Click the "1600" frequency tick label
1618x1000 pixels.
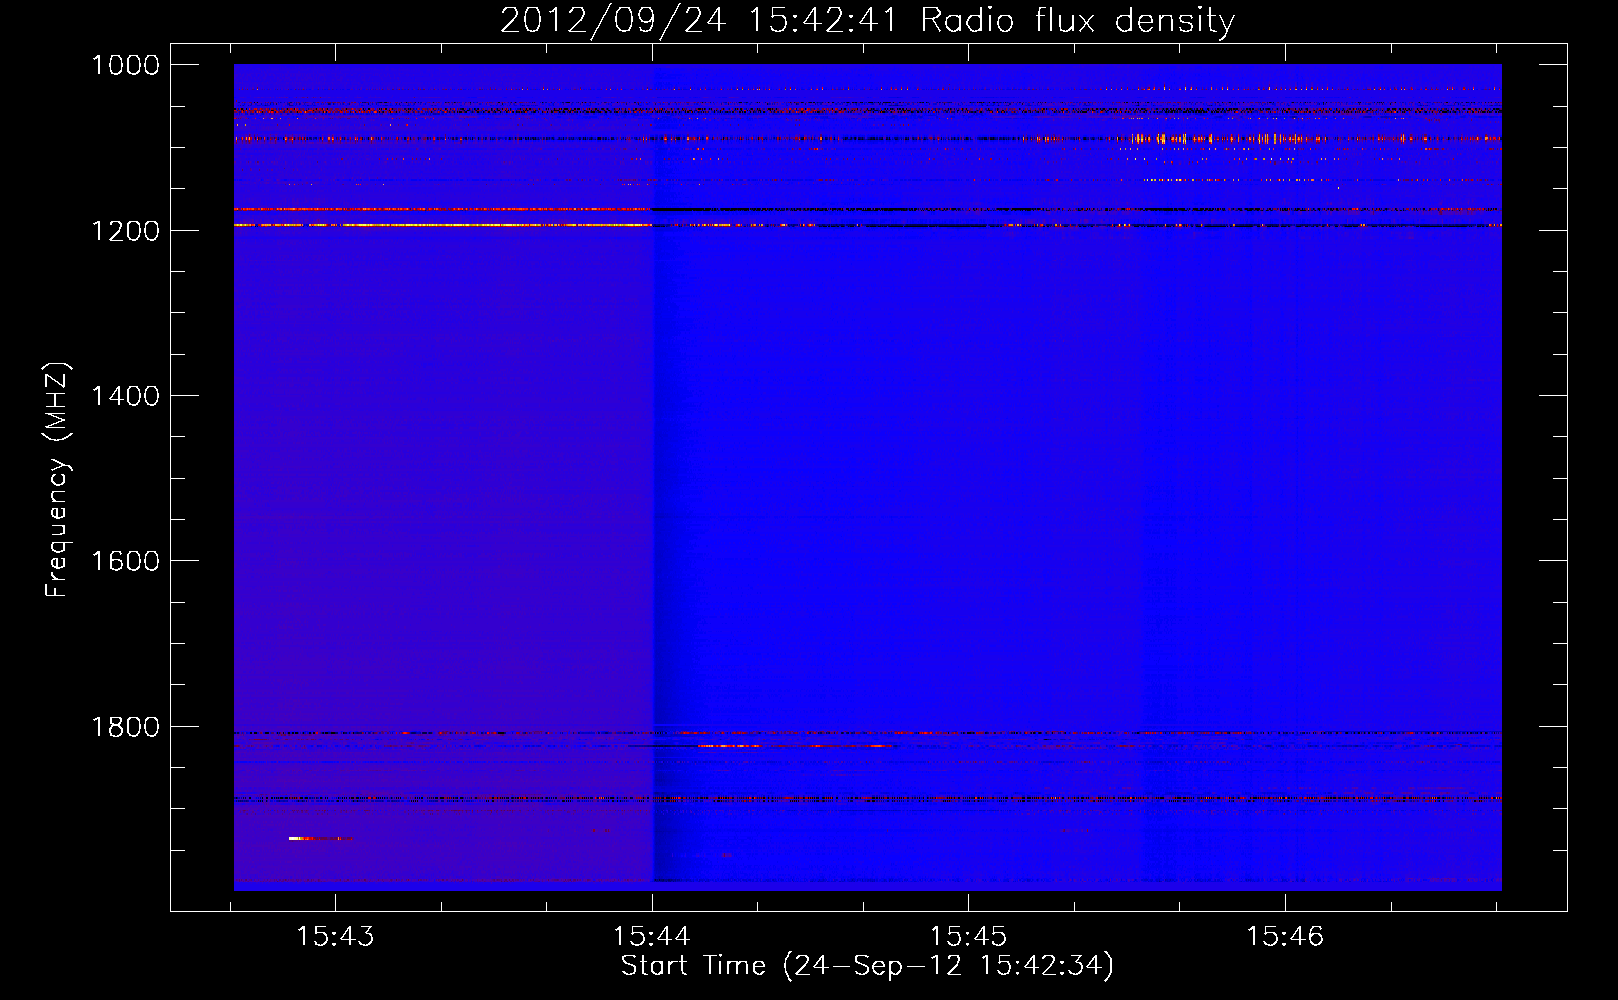(x=126, y=561)
